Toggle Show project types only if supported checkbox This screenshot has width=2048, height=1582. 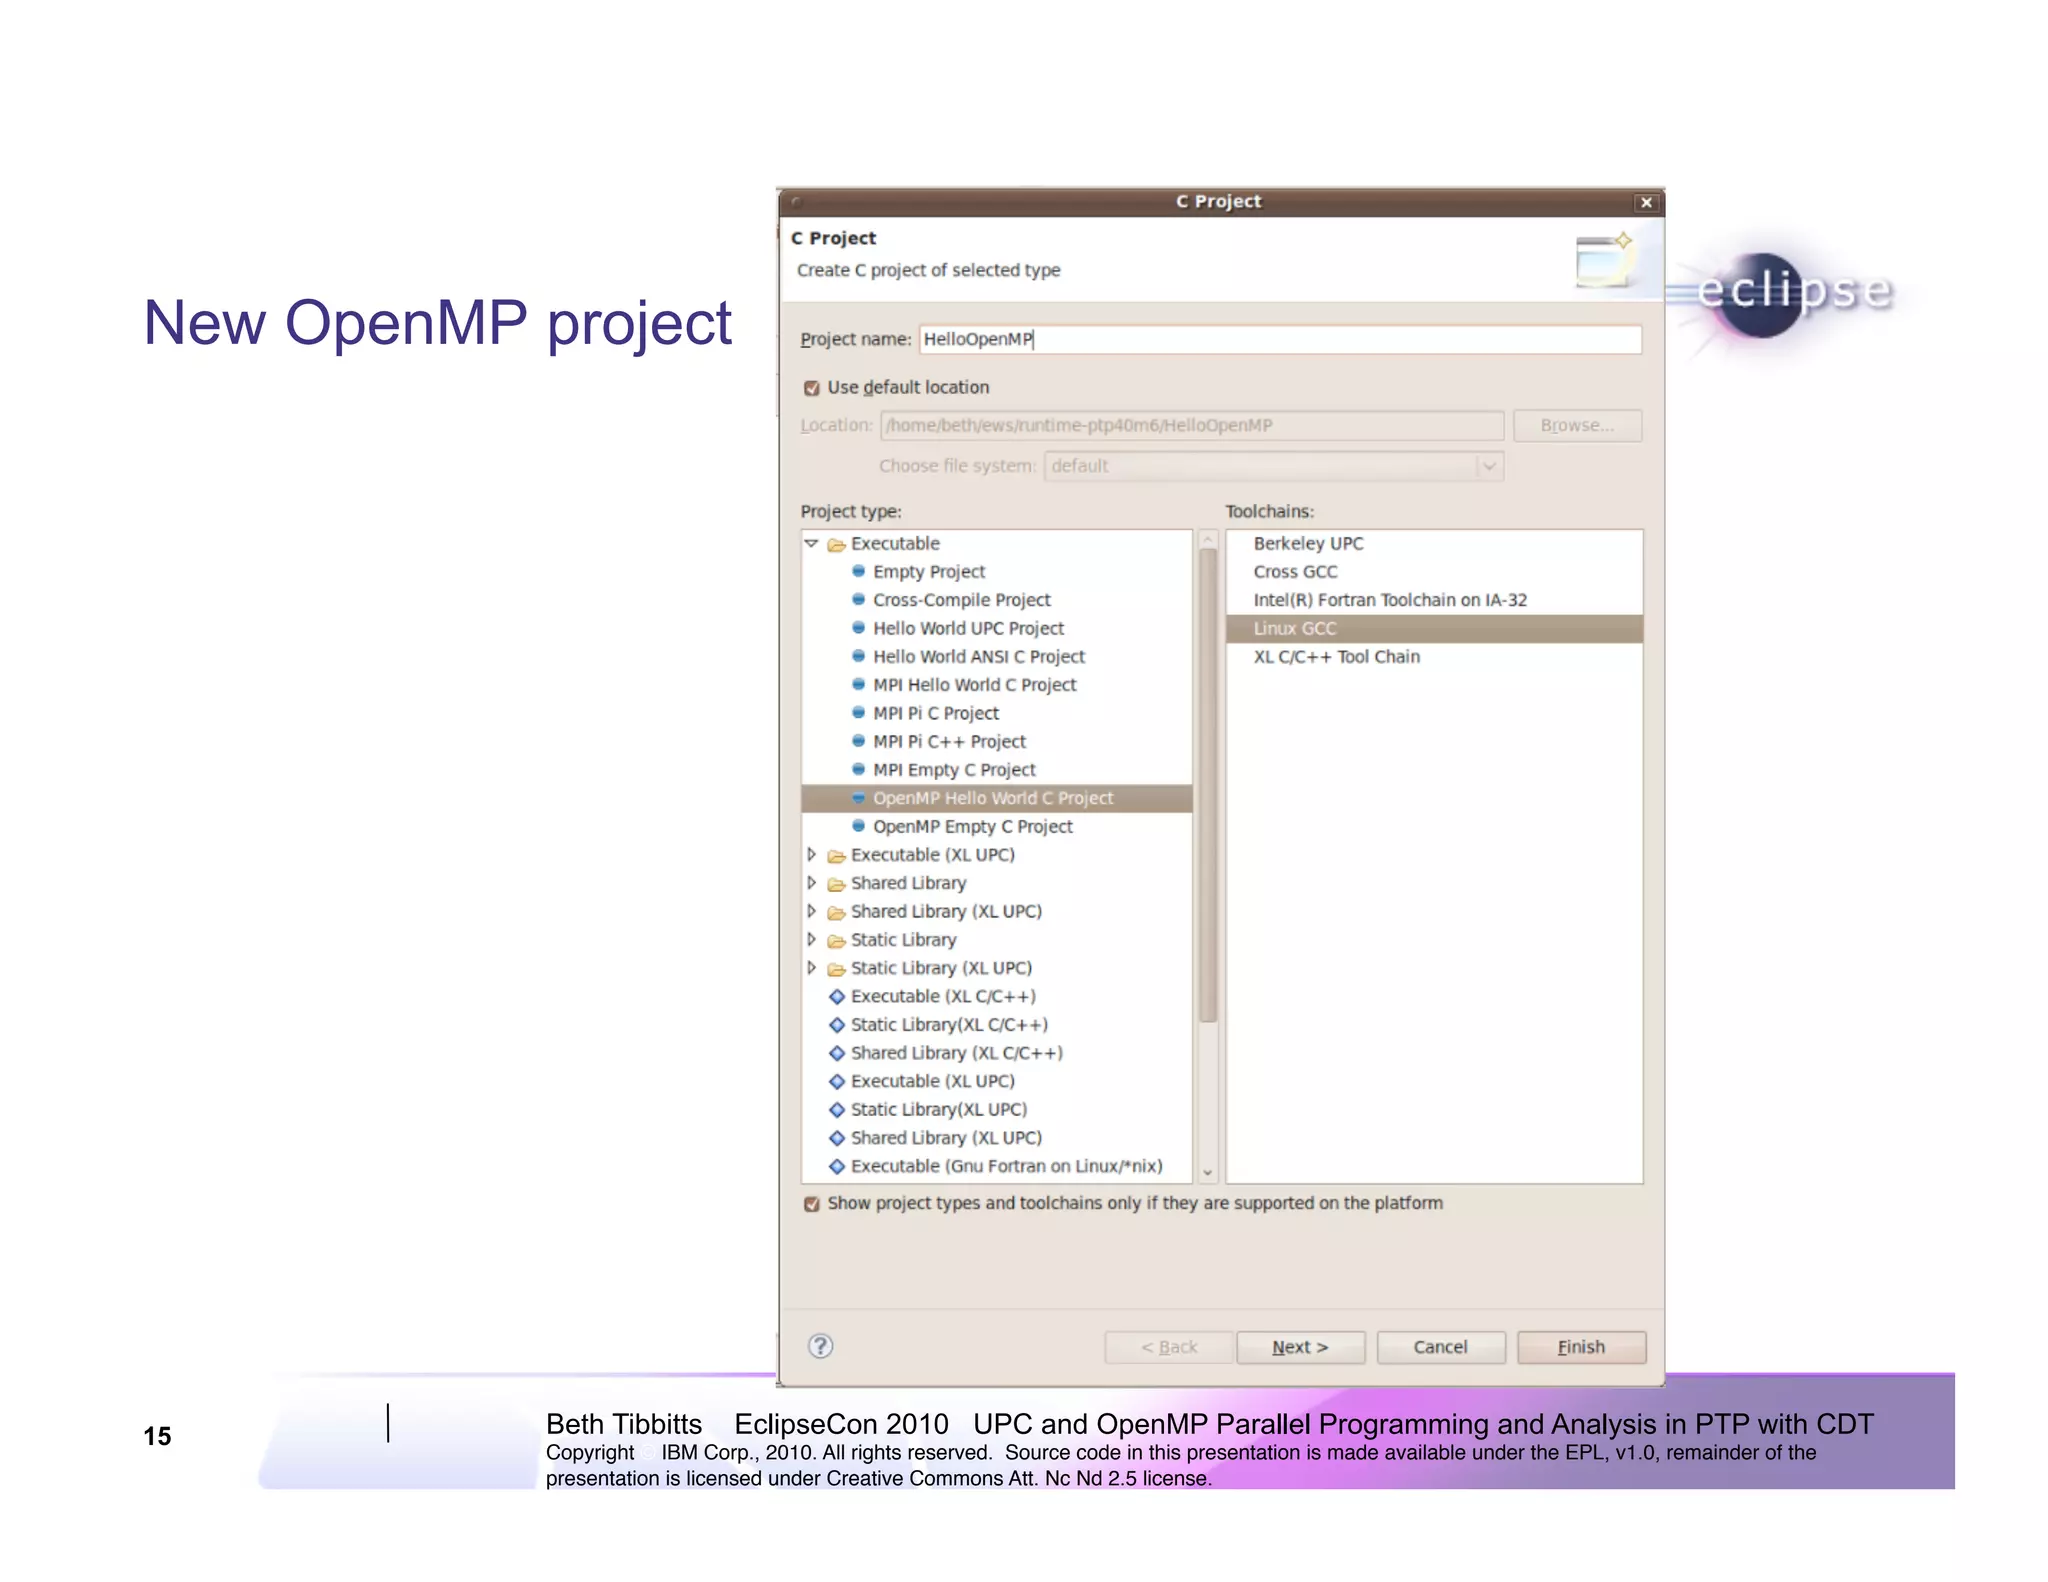click(812, 1204)
